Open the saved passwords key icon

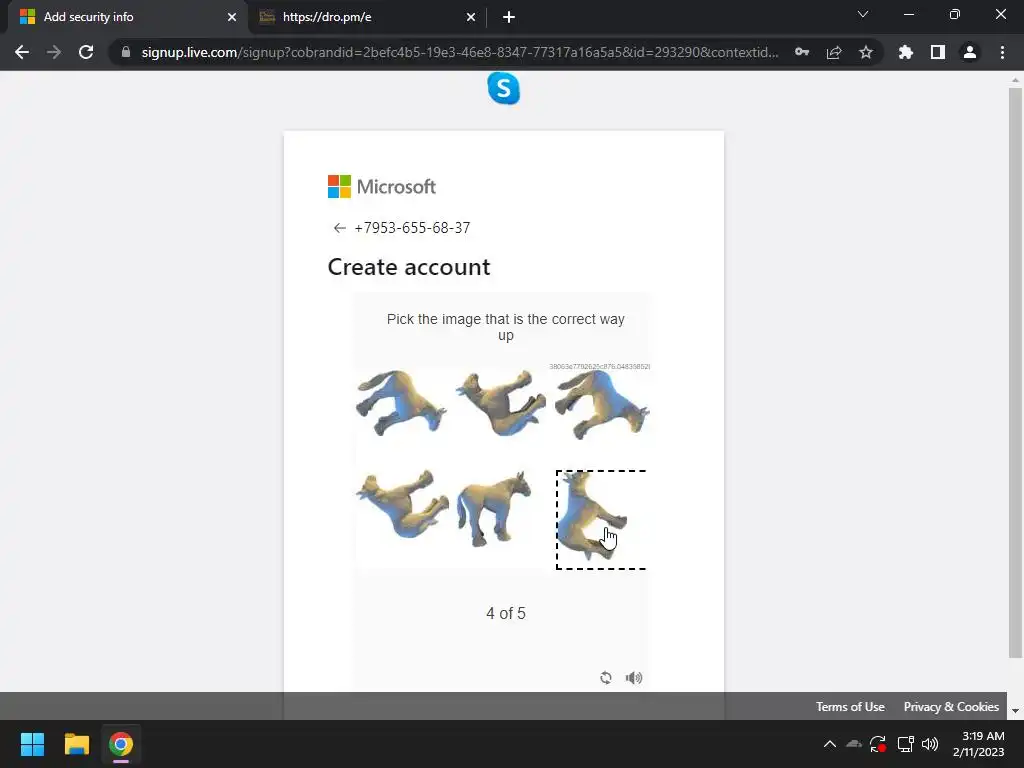coord(802,52)
